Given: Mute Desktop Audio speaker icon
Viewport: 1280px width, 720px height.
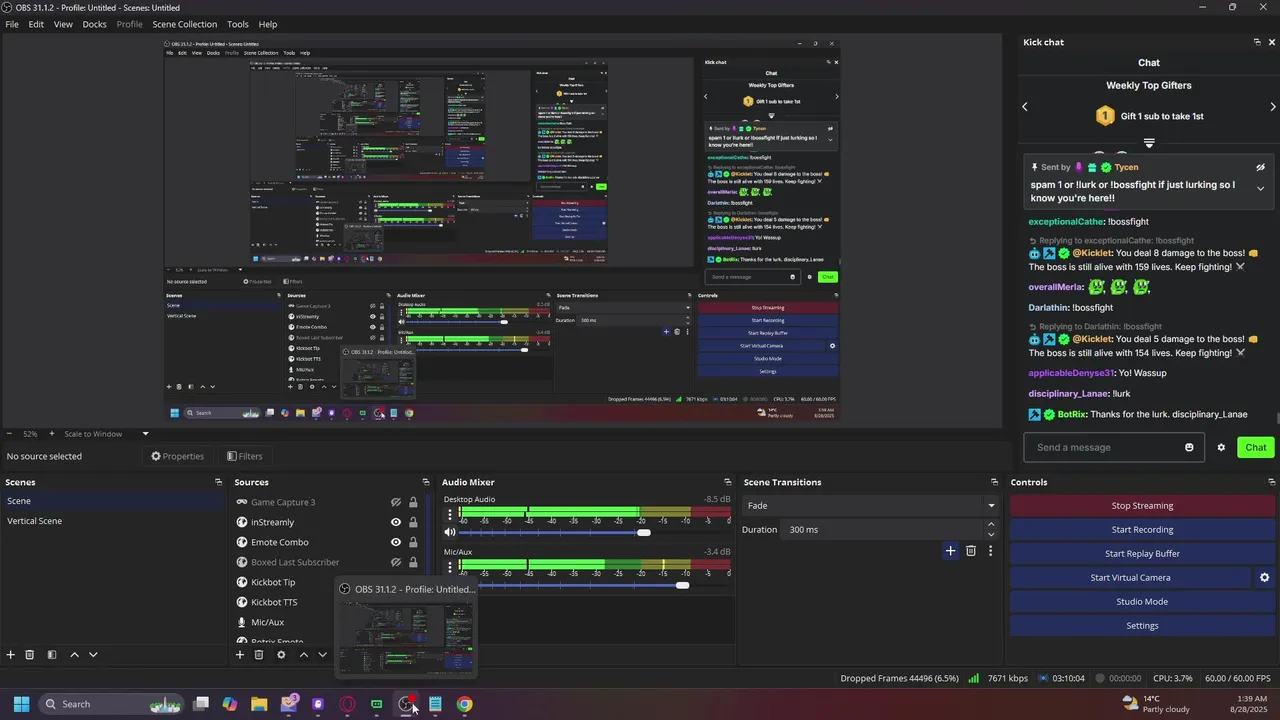Looking at the screenshot, I should point(450,532).
